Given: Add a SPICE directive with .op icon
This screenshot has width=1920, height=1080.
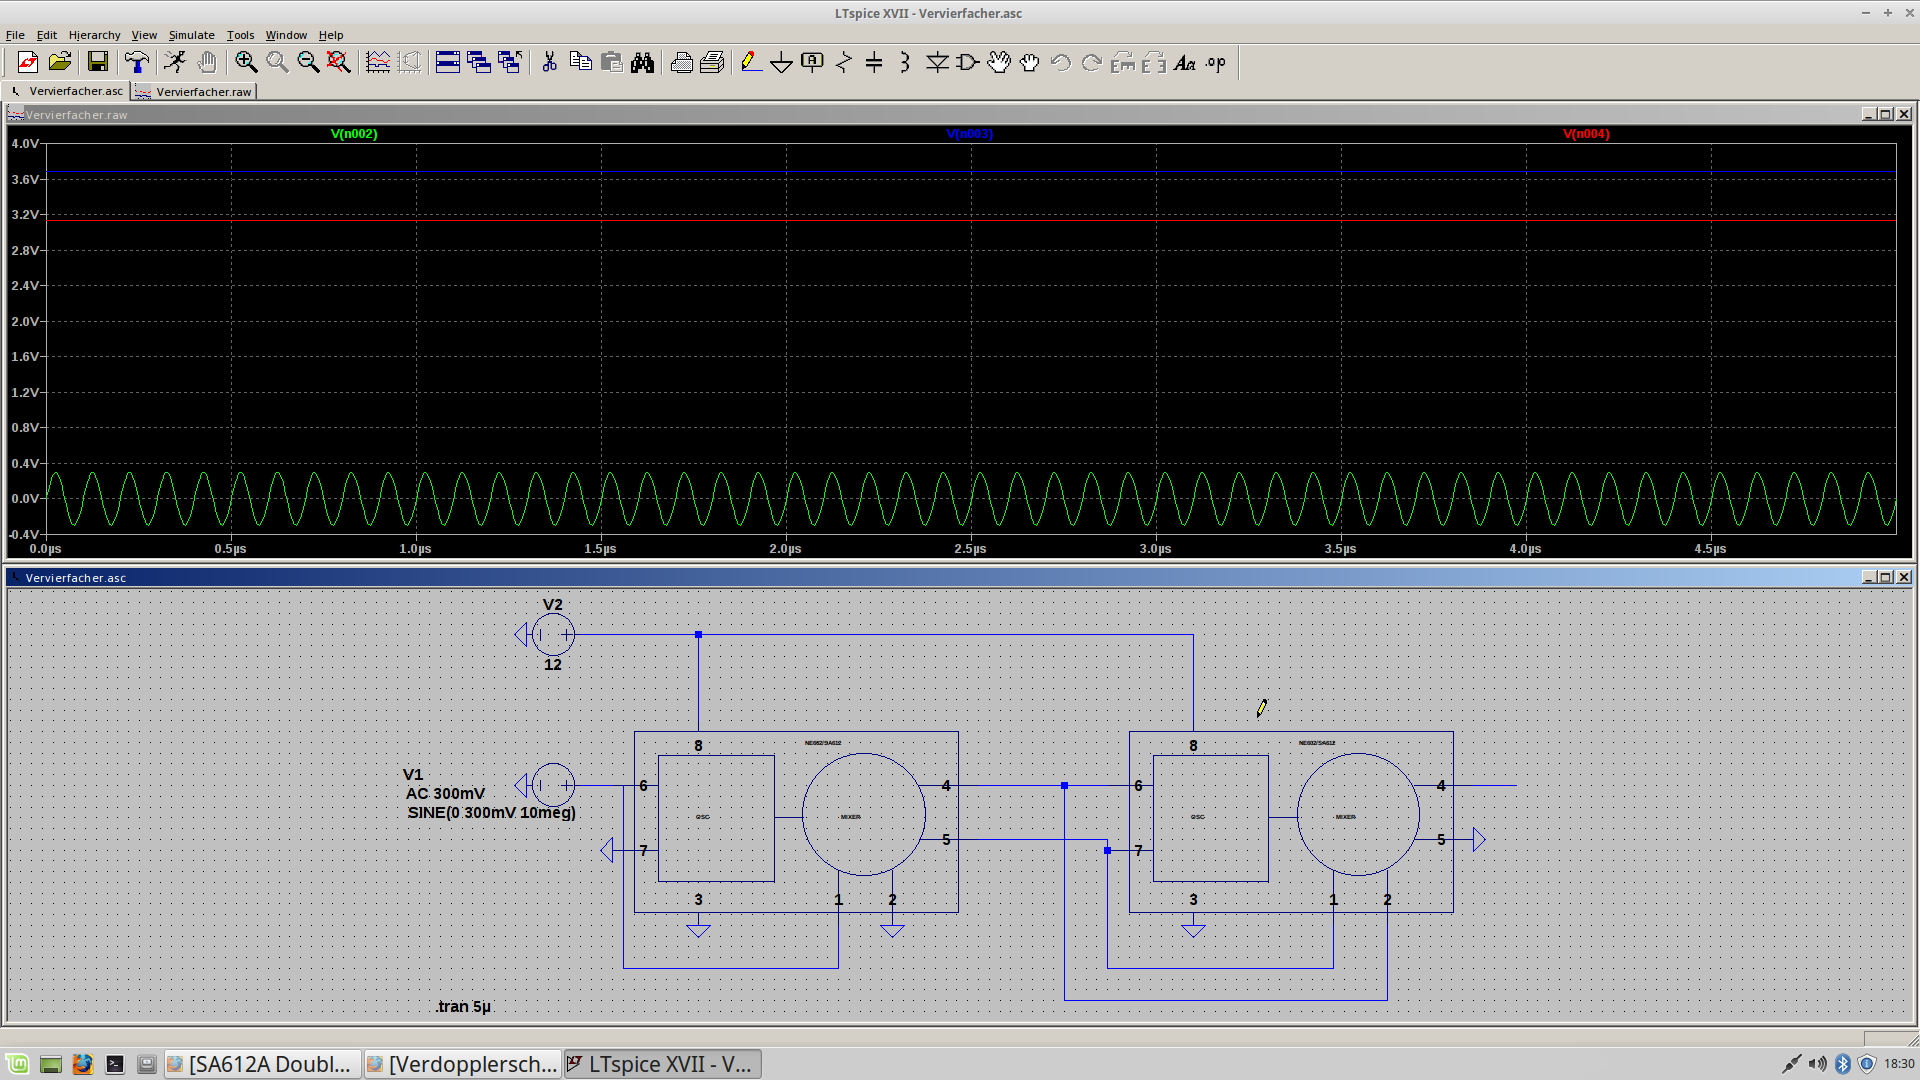Looking at the screenshot, I should pyautogui.click(x=1216, y=62).
